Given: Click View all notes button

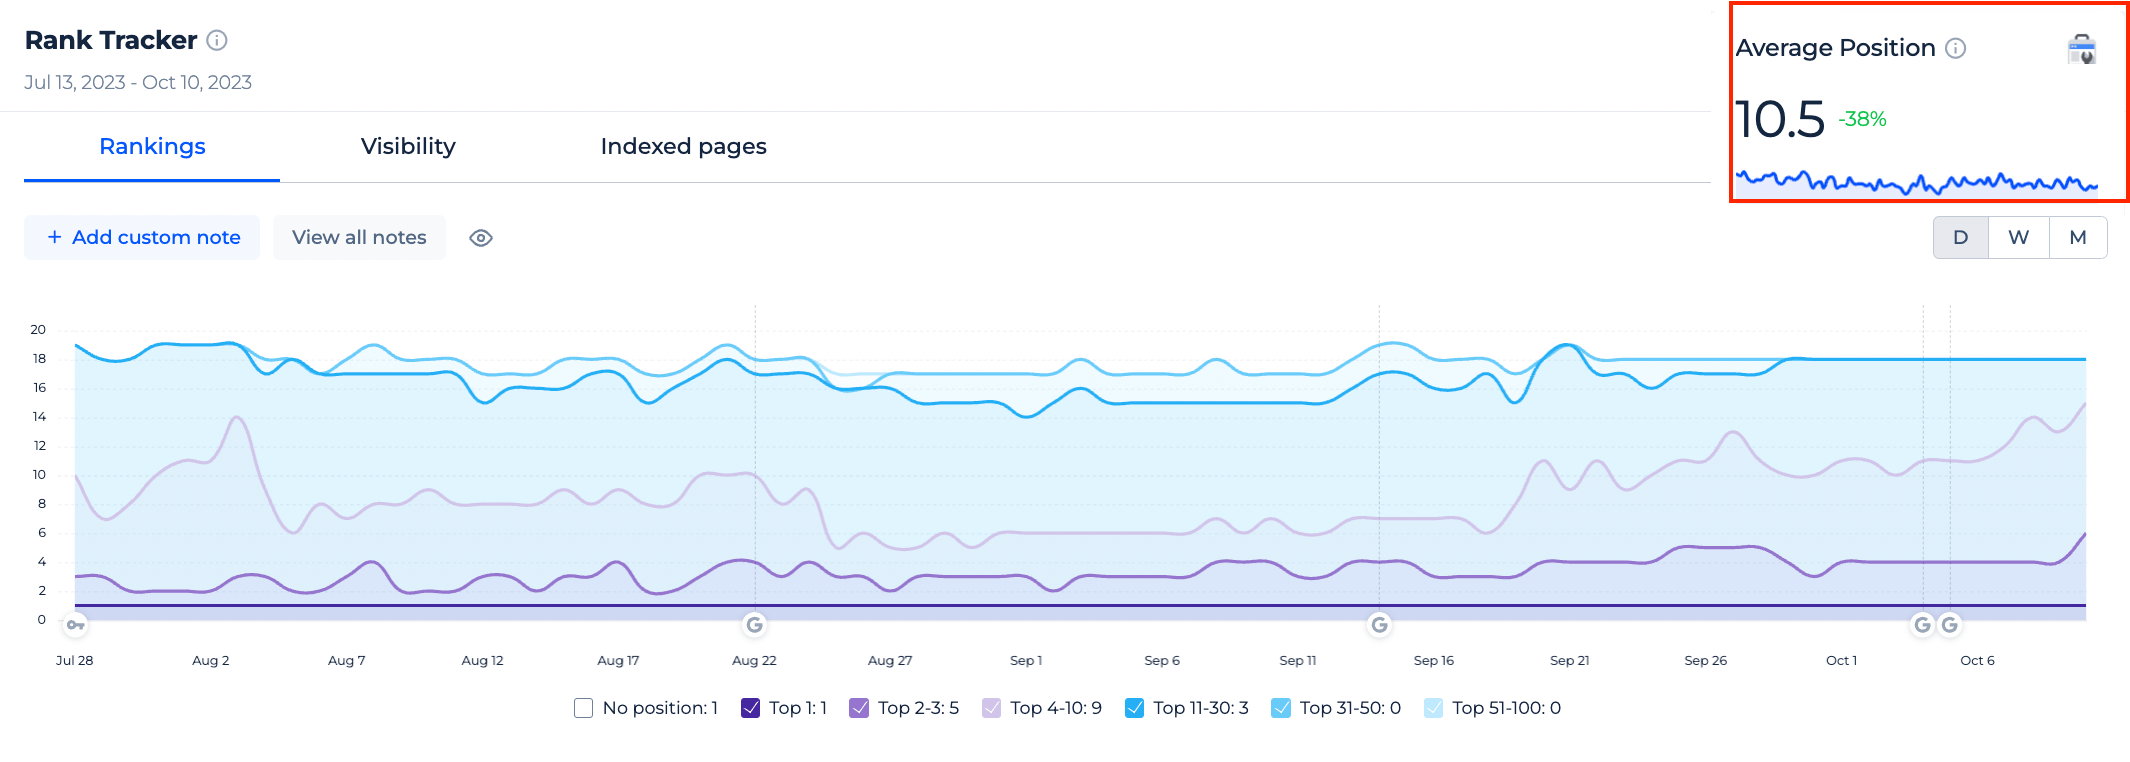Looking at the screenshot, I should click(x=359, y=238).
